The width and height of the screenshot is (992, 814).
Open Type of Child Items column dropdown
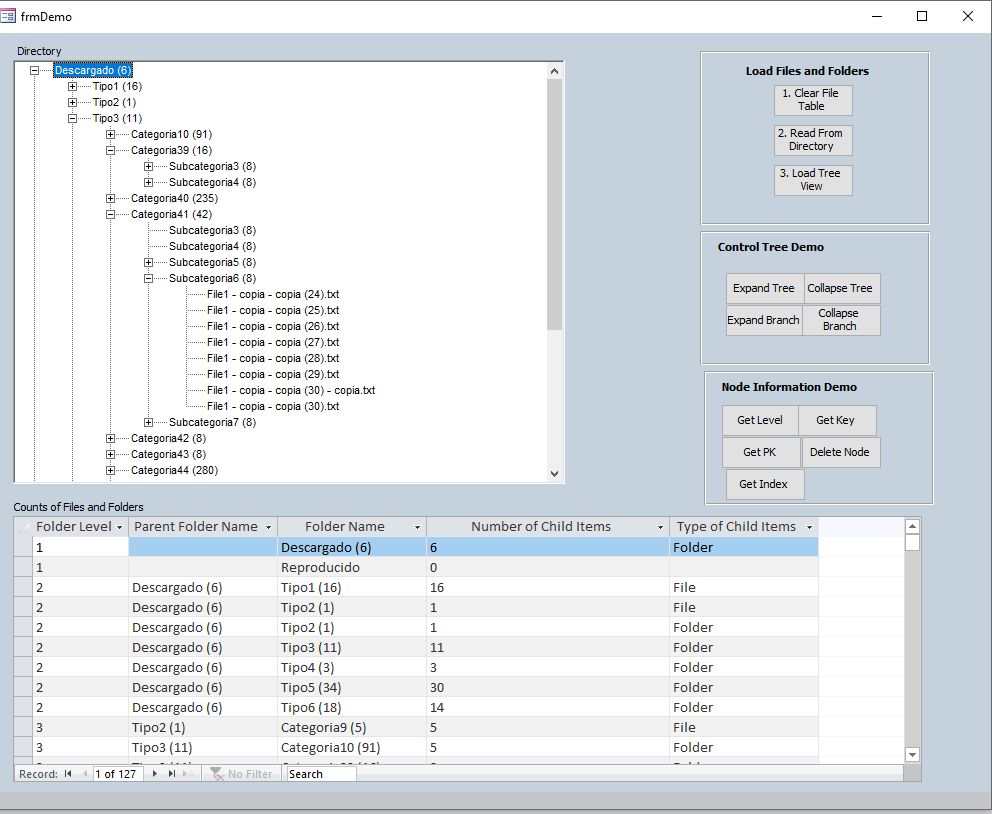809,527
